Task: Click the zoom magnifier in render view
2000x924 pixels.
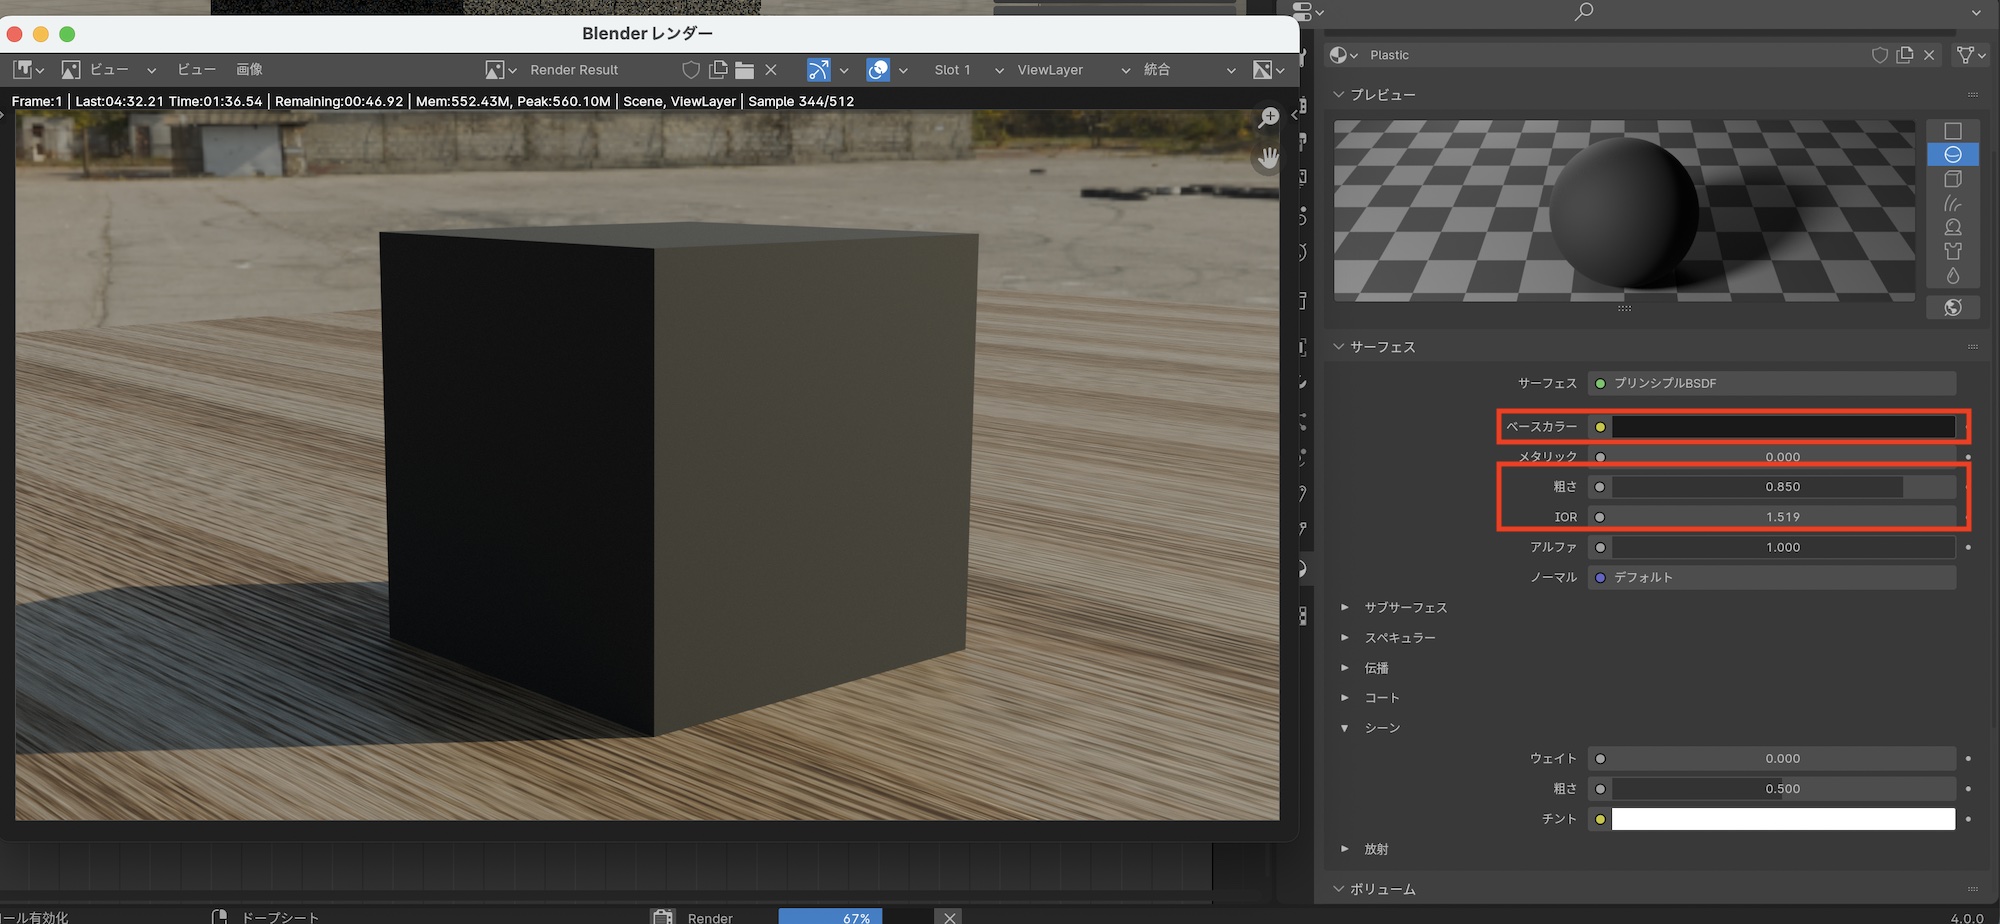Action: (1268, 118)
